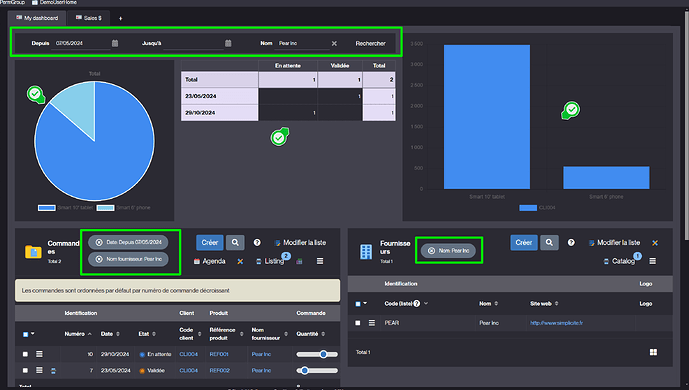Open client CLI004 link on order 10

pyautogui.click(x=189, y=354)
